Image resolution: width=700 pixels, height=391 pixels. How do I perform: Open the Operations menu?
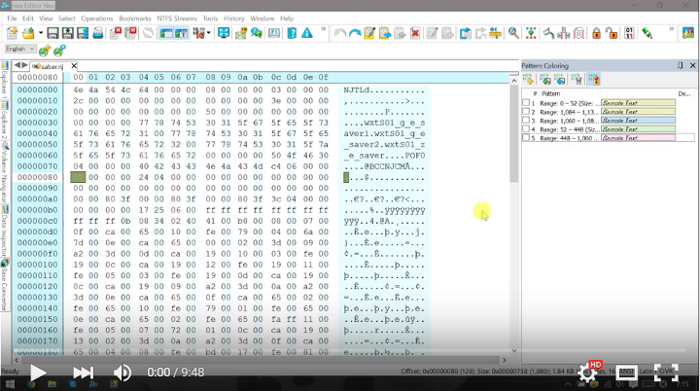coord(97,18)
